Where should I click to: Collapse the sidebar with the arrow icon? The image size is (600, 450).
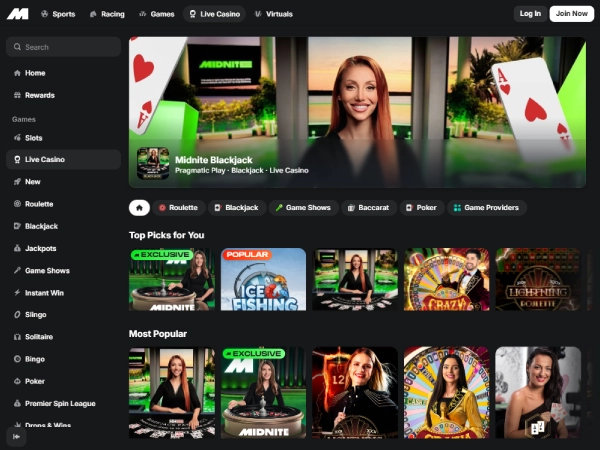(x=16, y=437)
